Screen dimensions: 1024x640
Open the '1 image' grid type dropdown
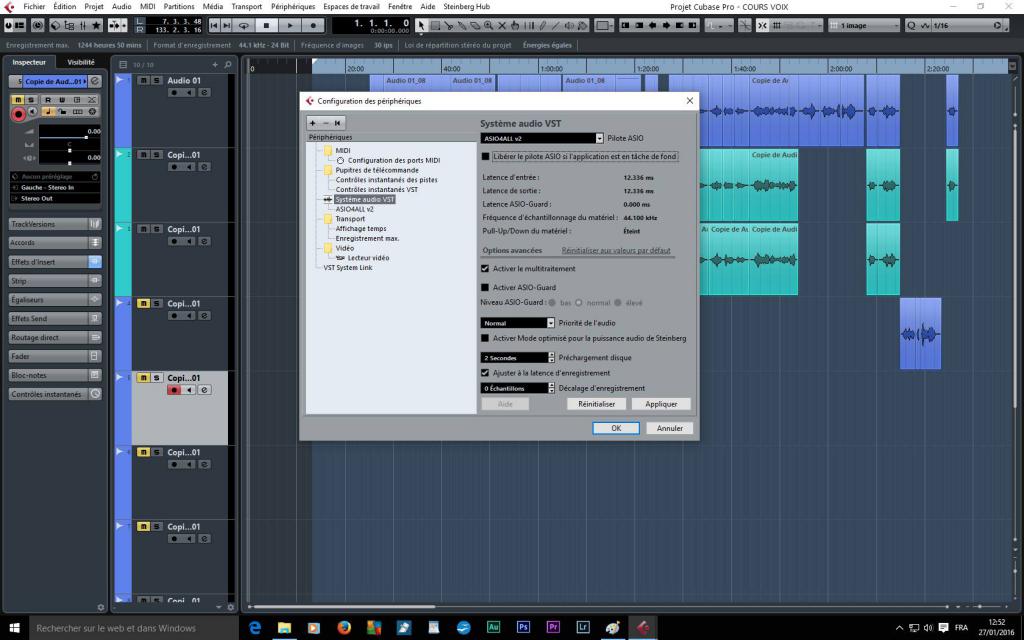tap(864, 25)
